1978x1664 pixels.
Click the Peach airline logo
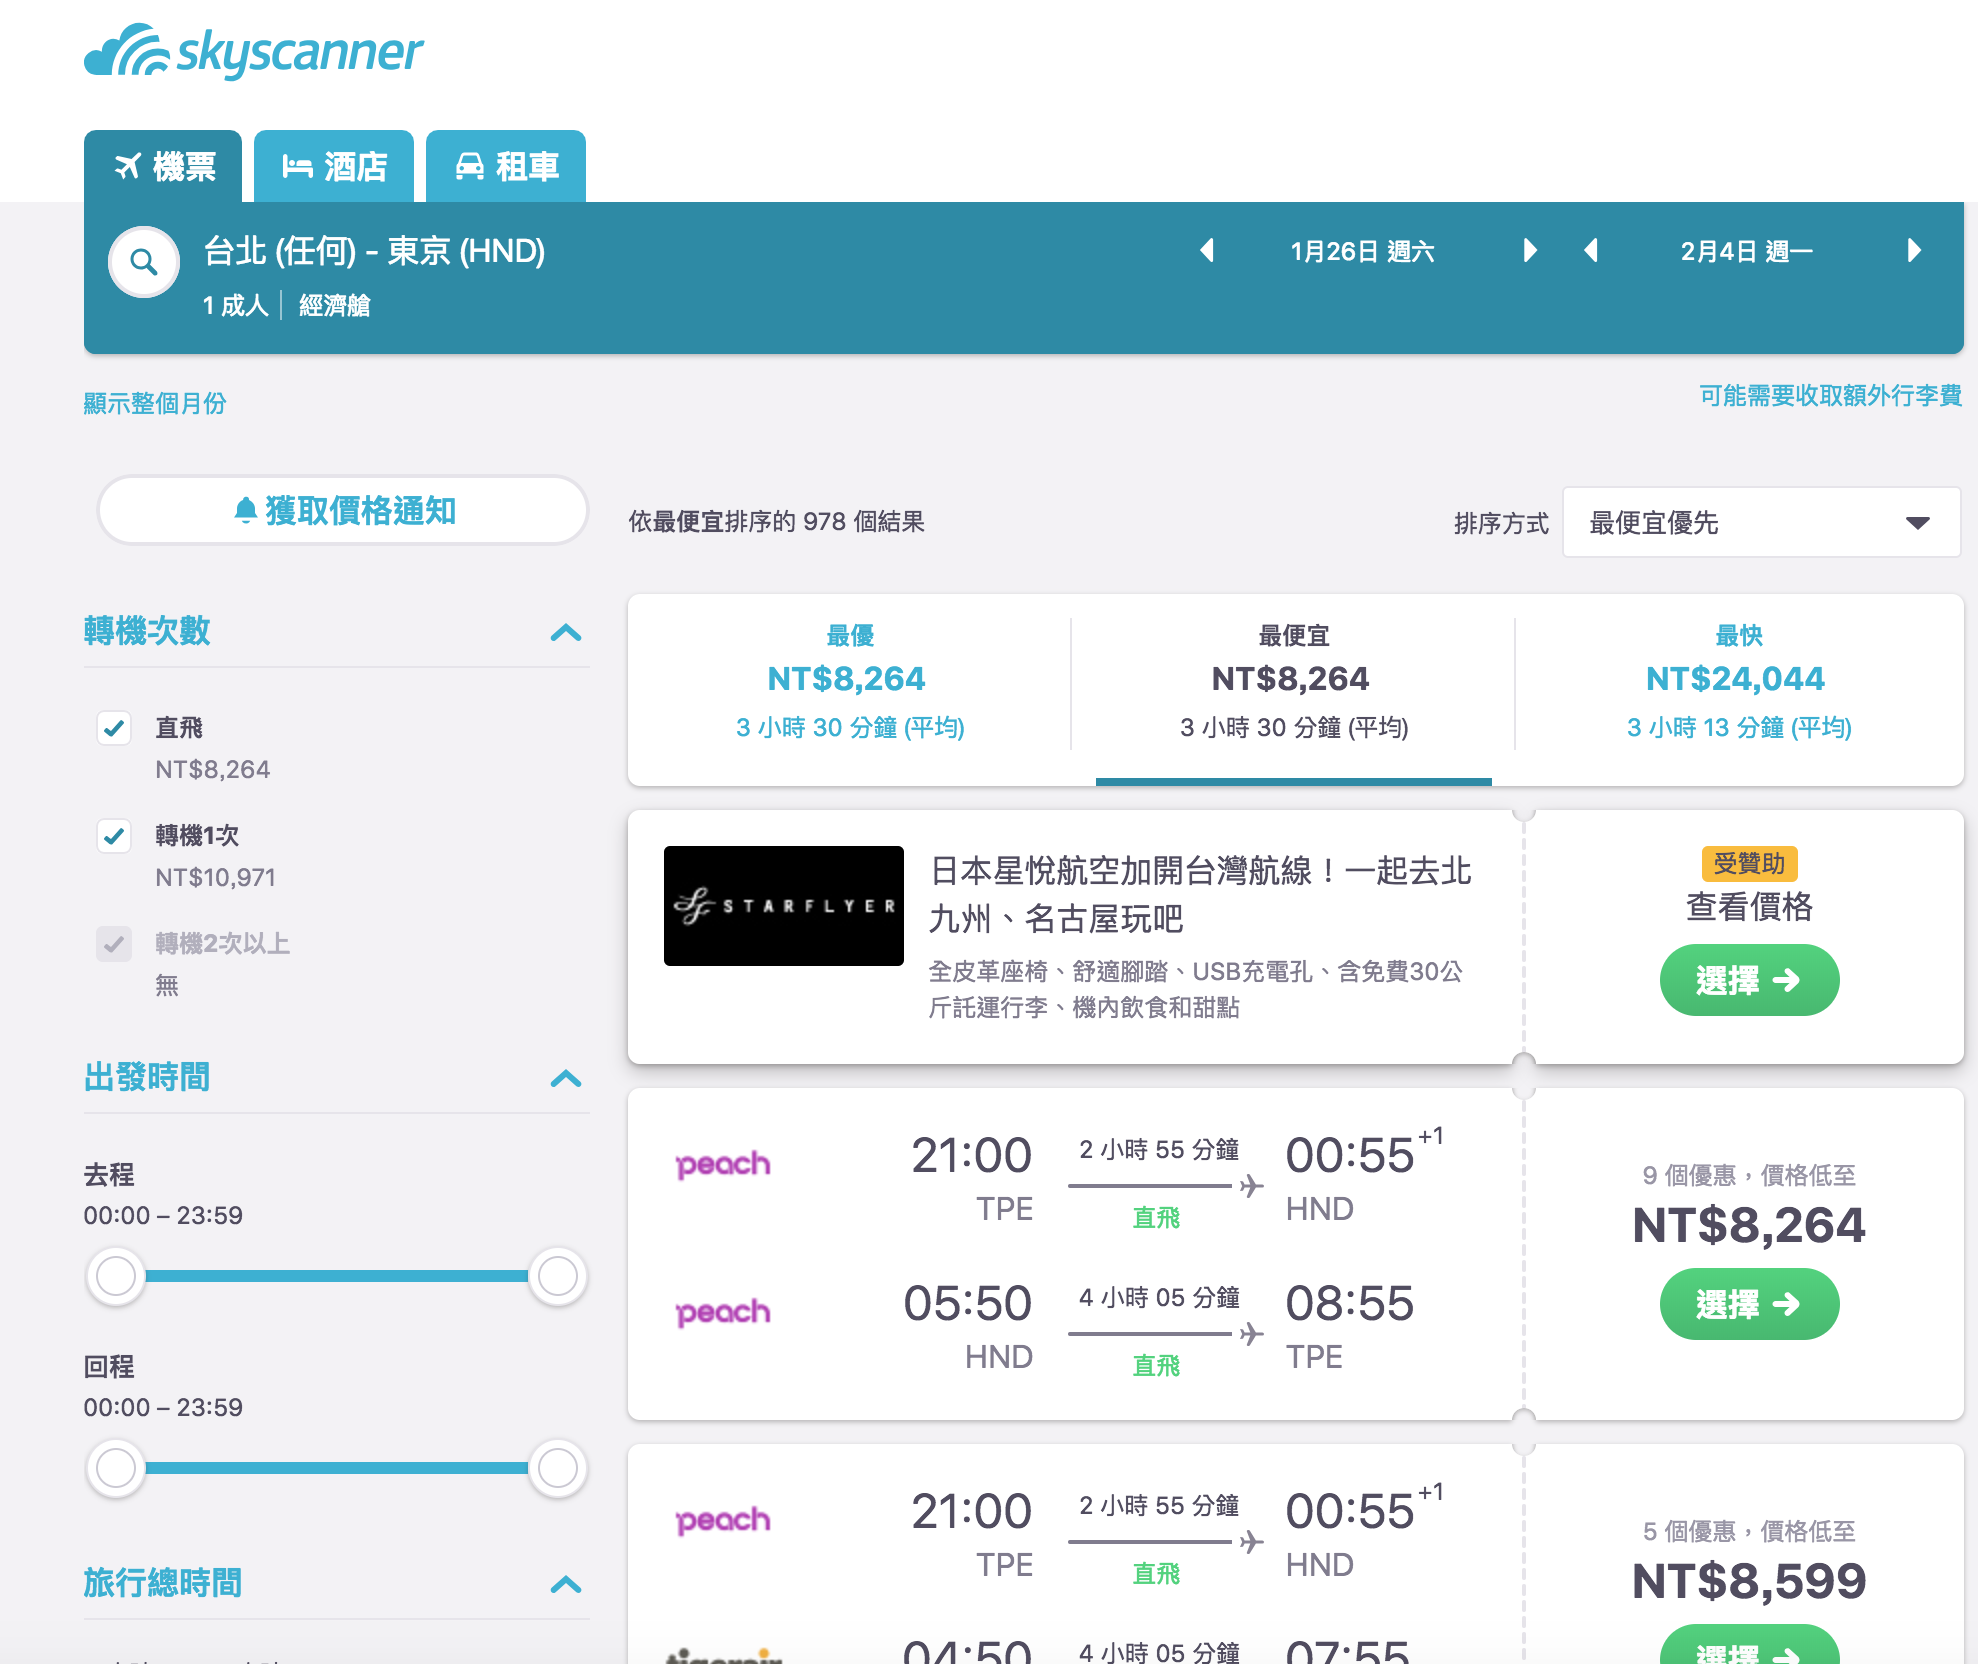[x=722, y=1163]
